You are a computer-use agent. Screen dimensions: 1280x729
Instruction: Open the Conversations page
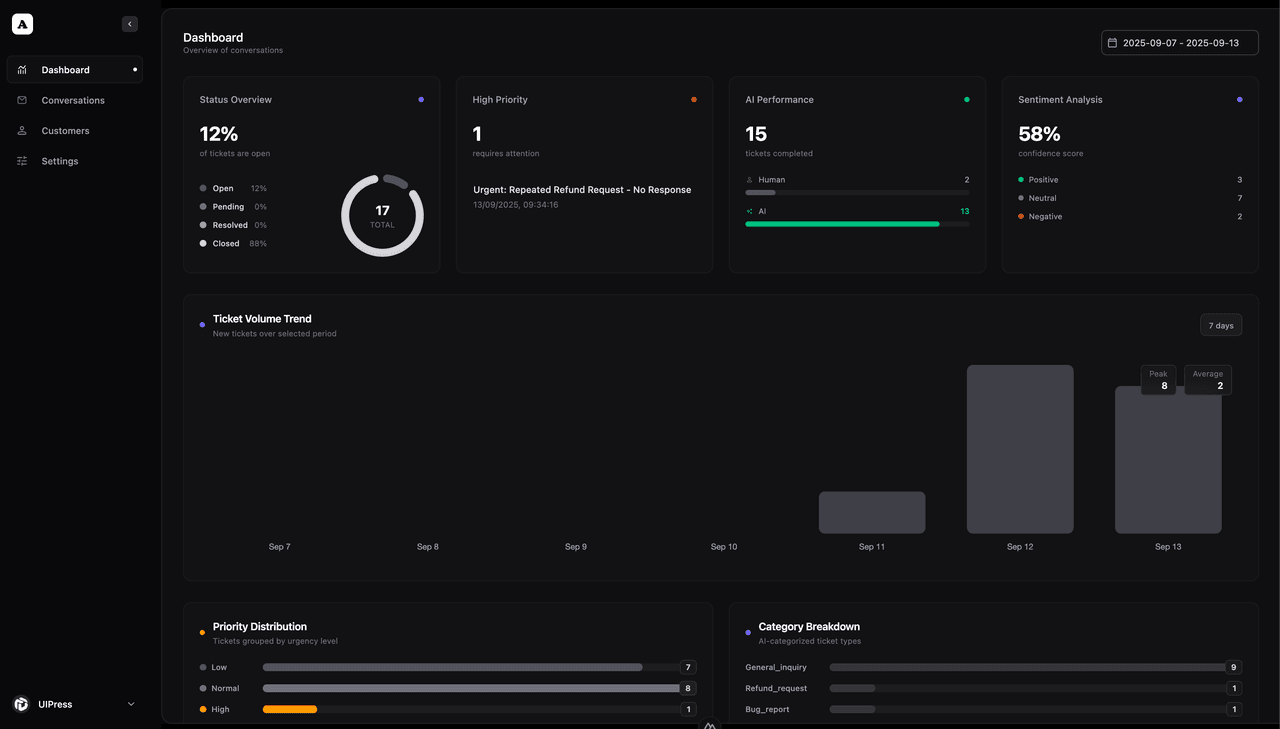coord(75,100)
